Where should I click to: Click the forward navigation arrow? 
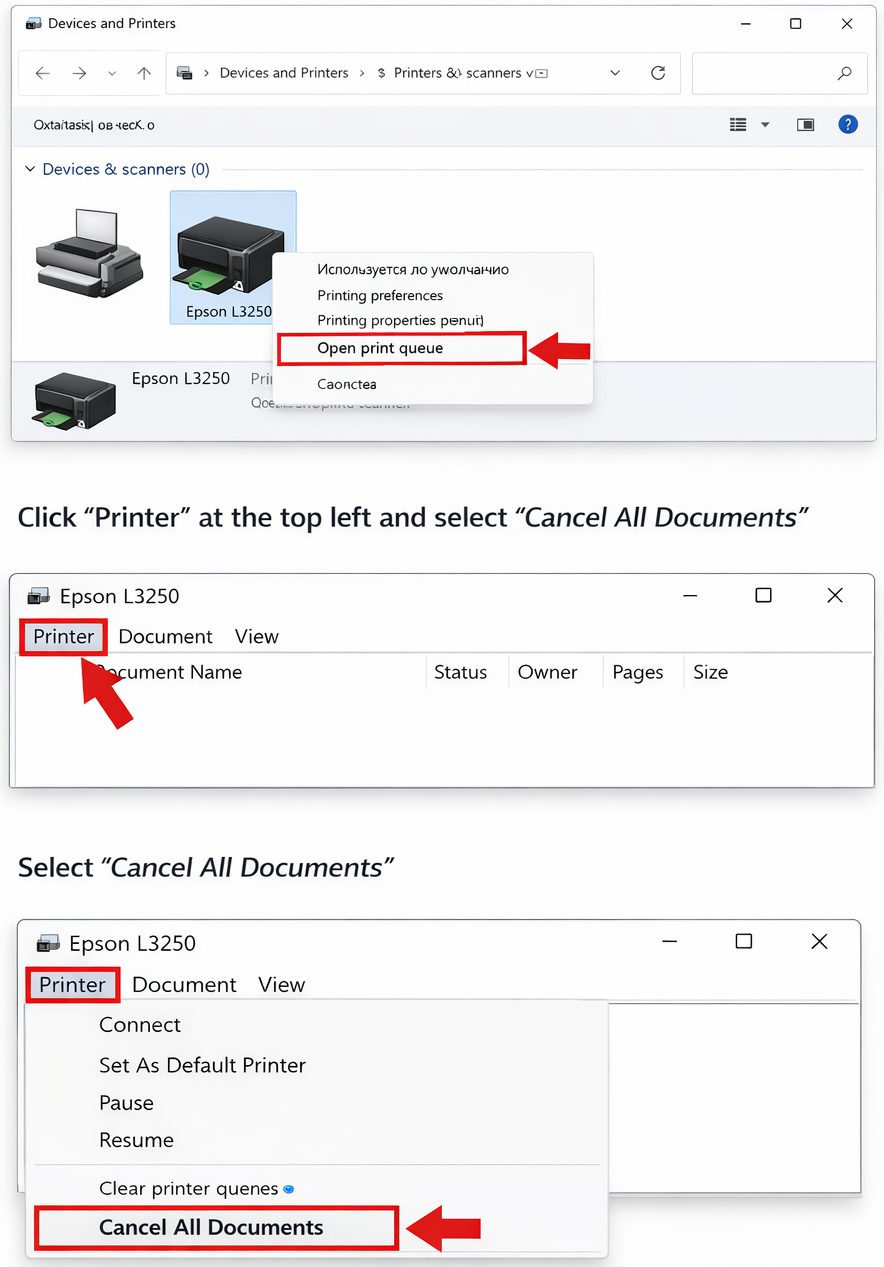pyautogui.click(x=79, y=73)
